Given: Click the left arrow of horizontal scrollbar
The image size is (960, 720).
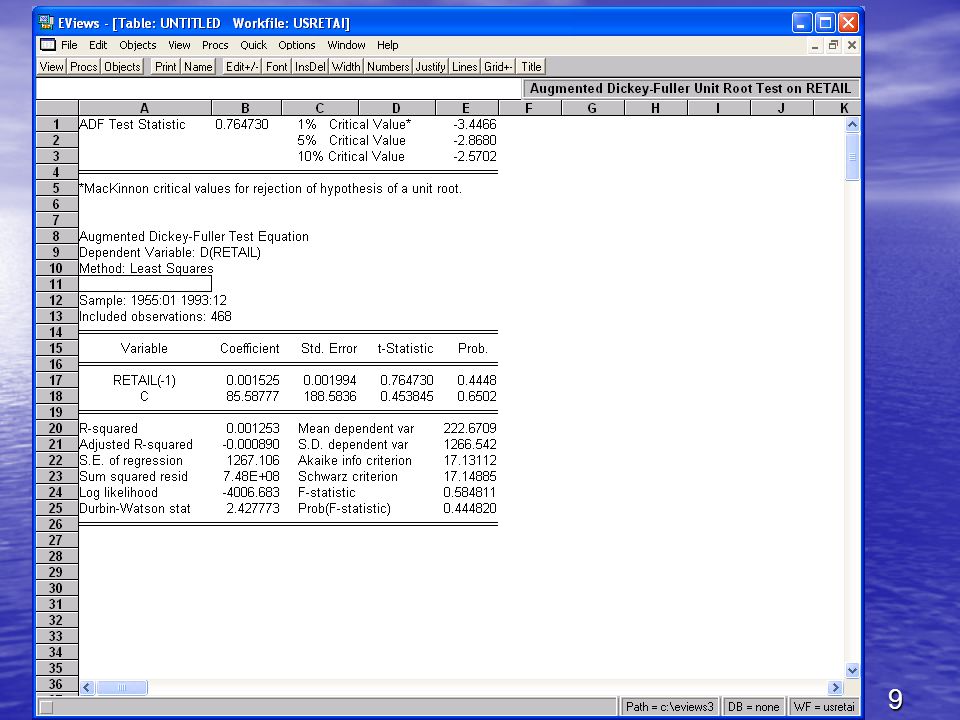Looking at the screenshot, I should point(87,688).
